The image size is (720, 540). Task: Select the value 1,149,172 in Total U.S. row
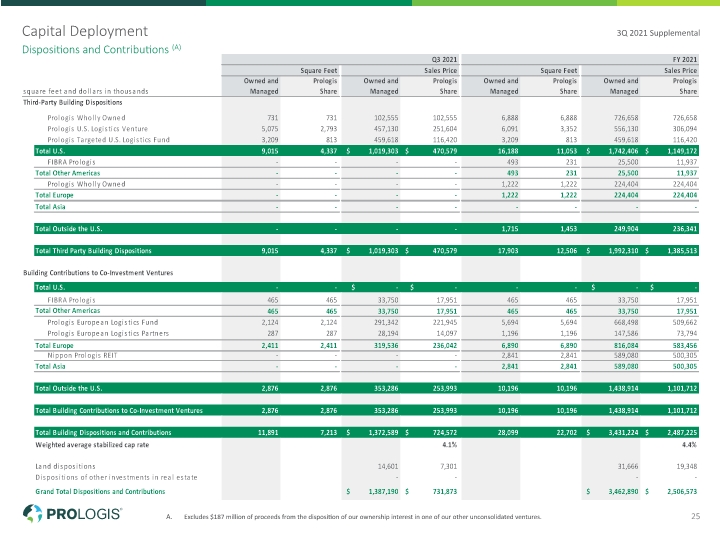point(682,151)
